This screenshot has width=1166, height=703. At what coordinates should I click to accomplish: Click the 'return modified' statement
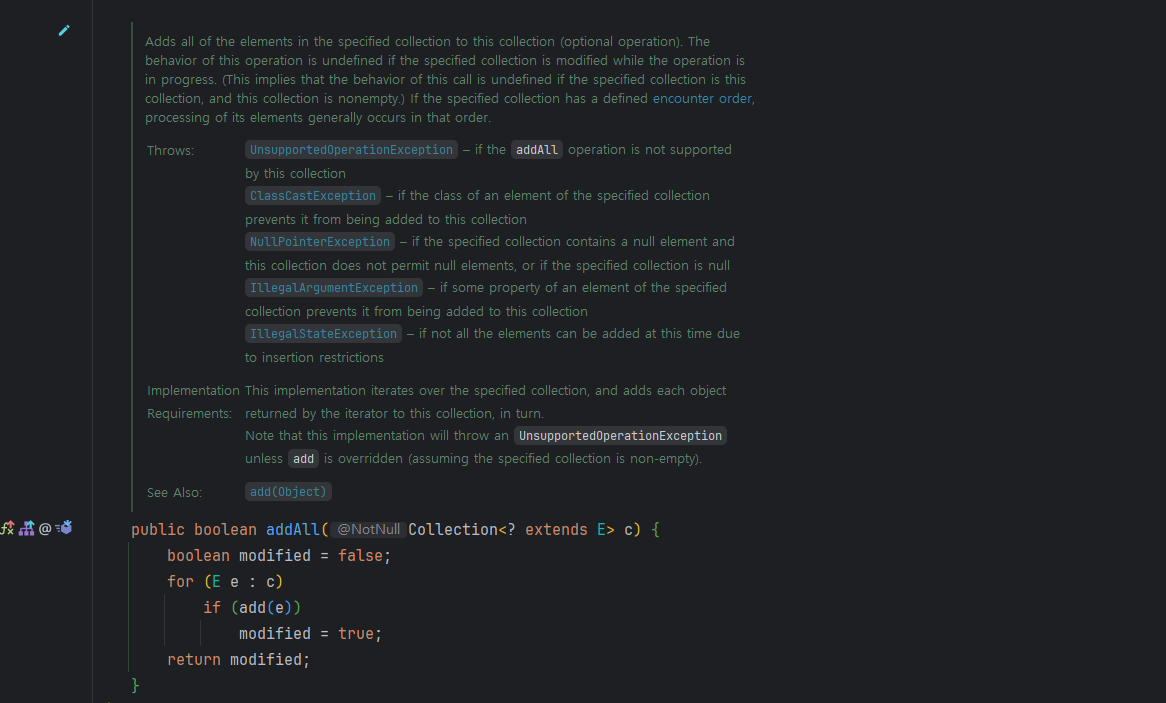(239, 660)
